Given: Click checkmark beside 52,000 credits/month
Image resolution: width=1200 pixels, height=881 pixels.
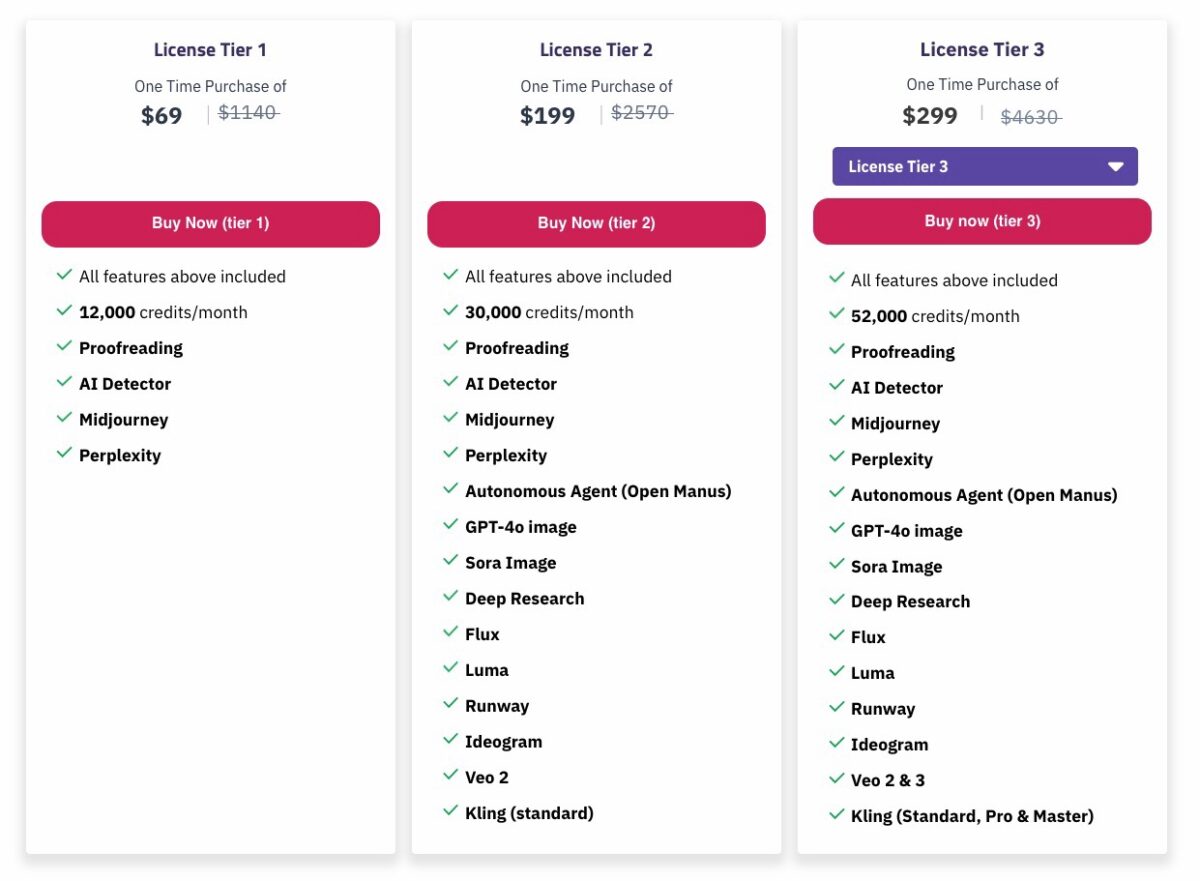Looking at the screenshot, I should pyautogui.click(x=836, y=314).
